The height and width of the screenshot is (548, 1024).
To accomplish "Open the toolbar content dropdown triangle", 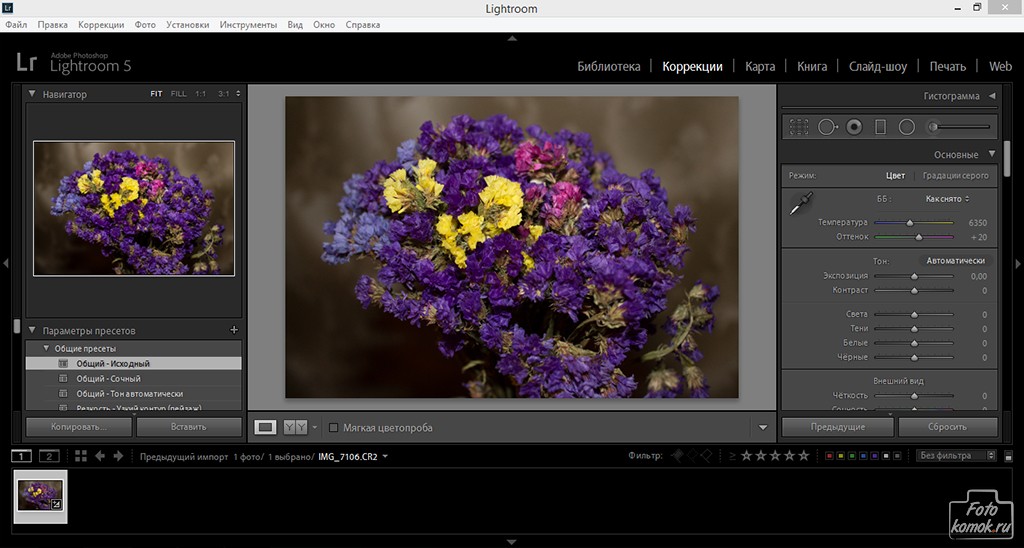I will pyautogui.click(x=763, y=428).
